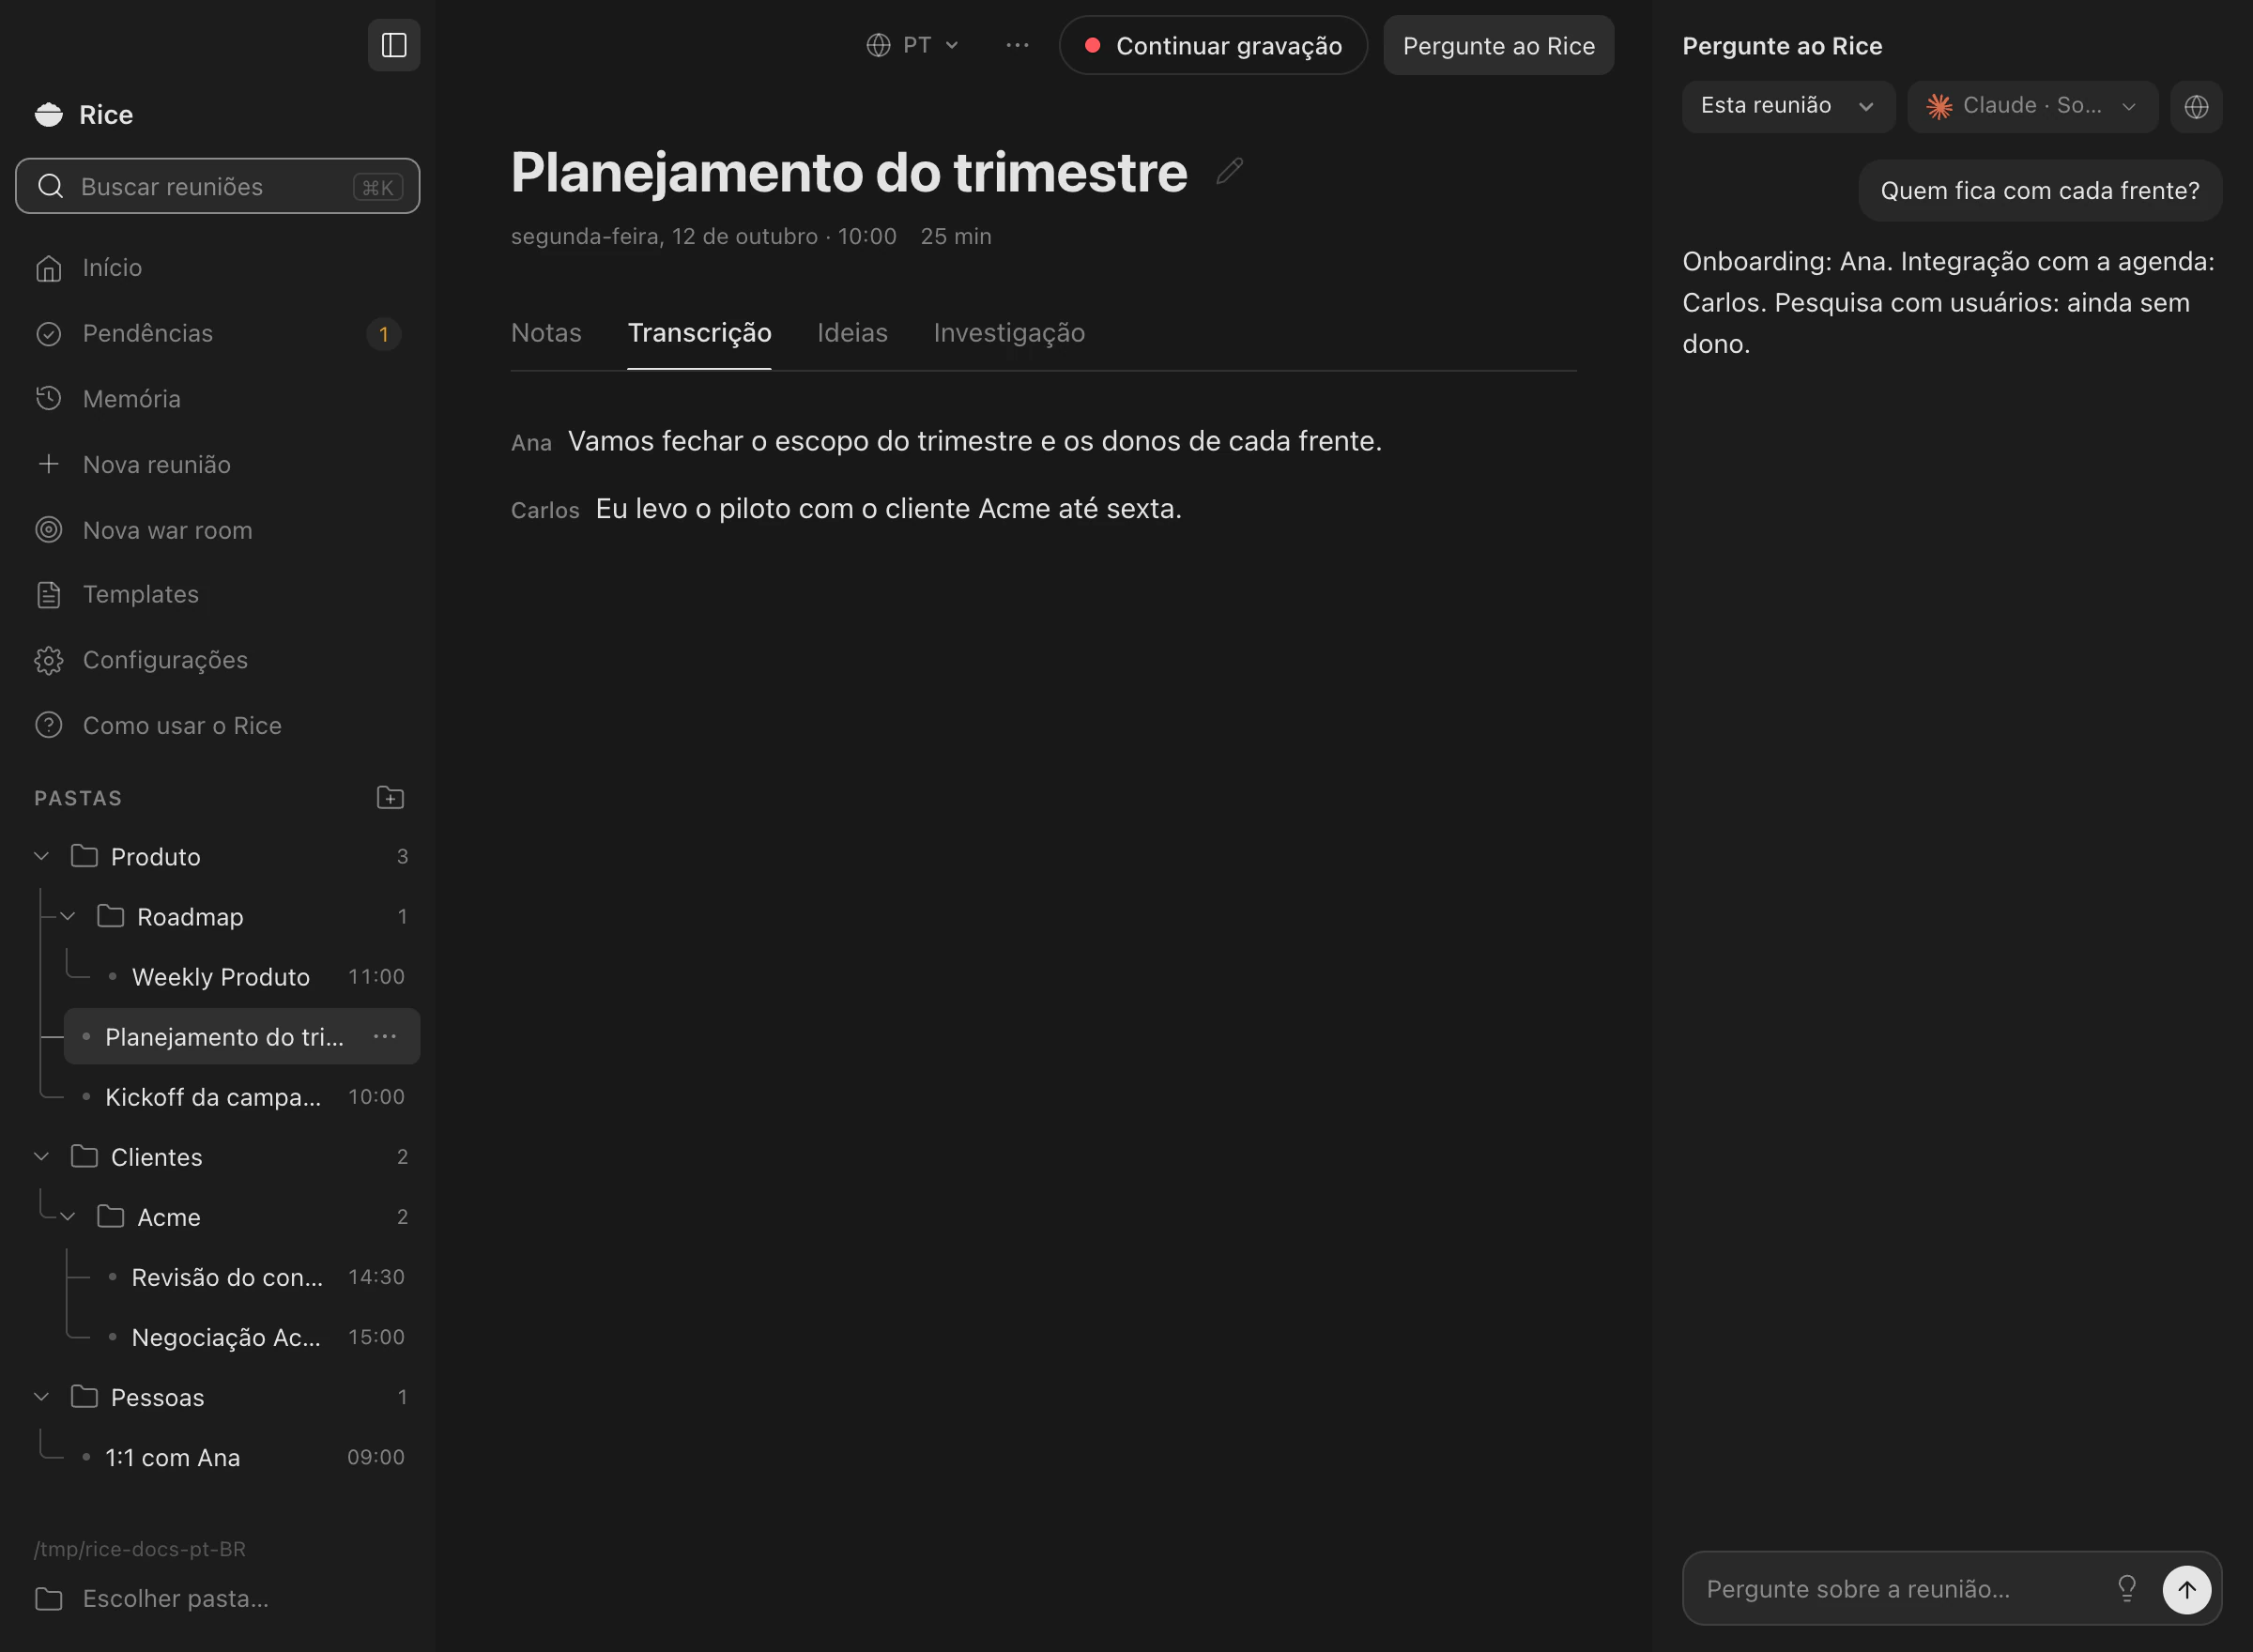Screen dimensions: 2253x1652
Task: Open the three-dots menu in top bar
Action: point(1017,45)
